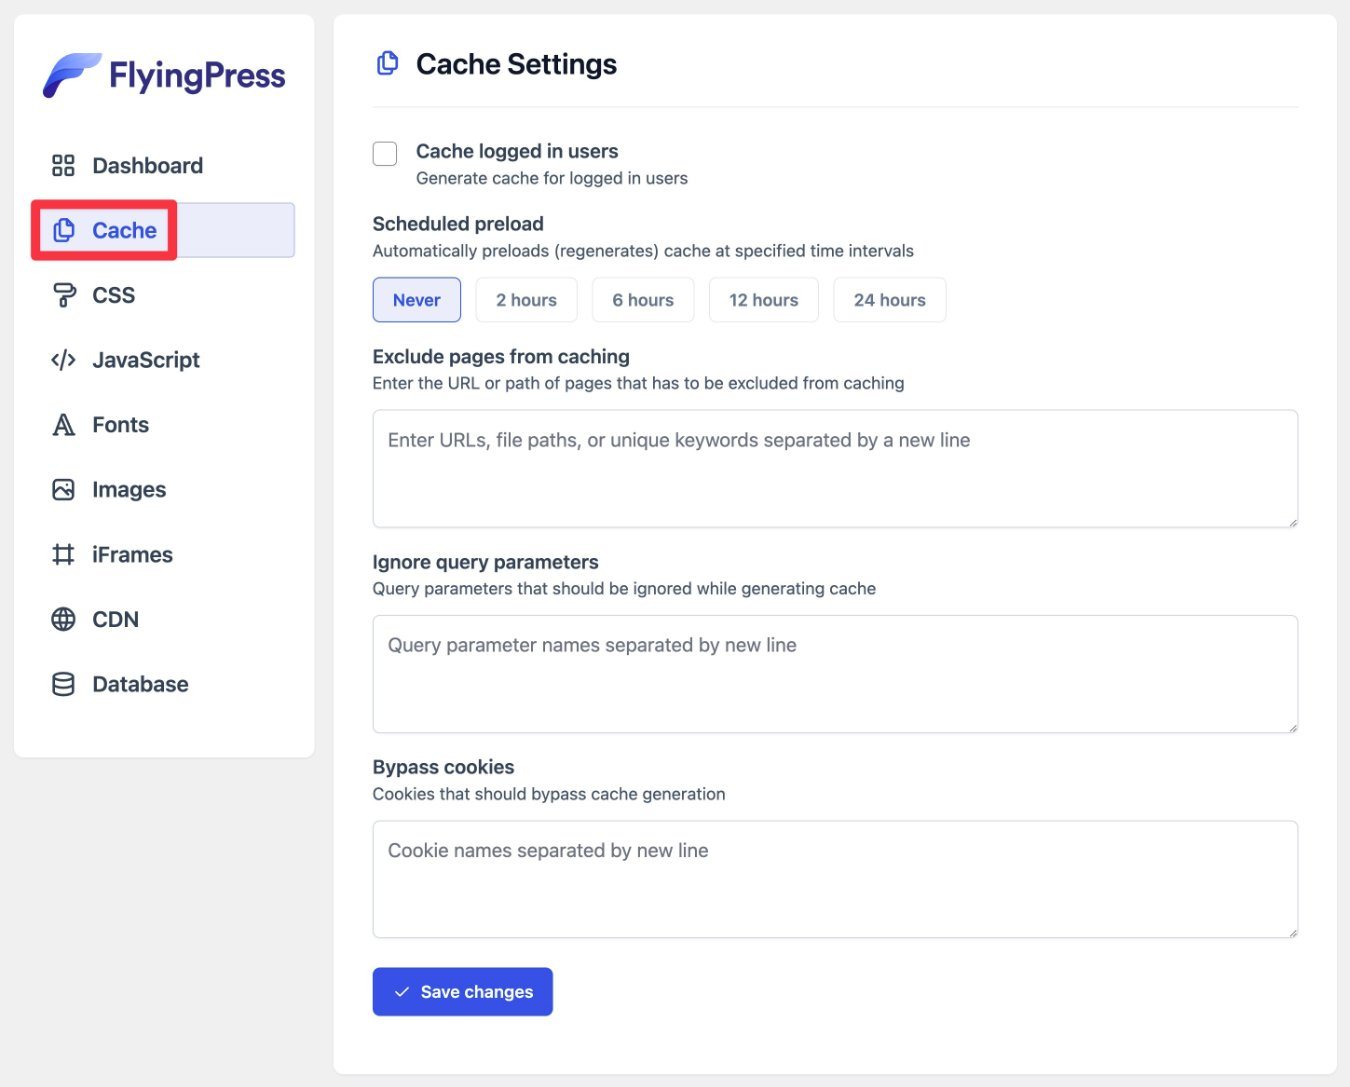Click the Ignore query parameters heading
The height and width of the screenshot is (1087, 1350).
point(485,562)
